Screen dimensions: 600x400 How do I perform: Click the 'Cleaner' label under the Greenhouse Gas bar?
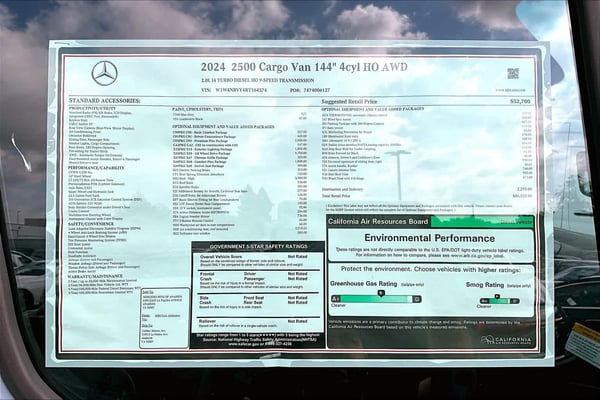(338, 305)
